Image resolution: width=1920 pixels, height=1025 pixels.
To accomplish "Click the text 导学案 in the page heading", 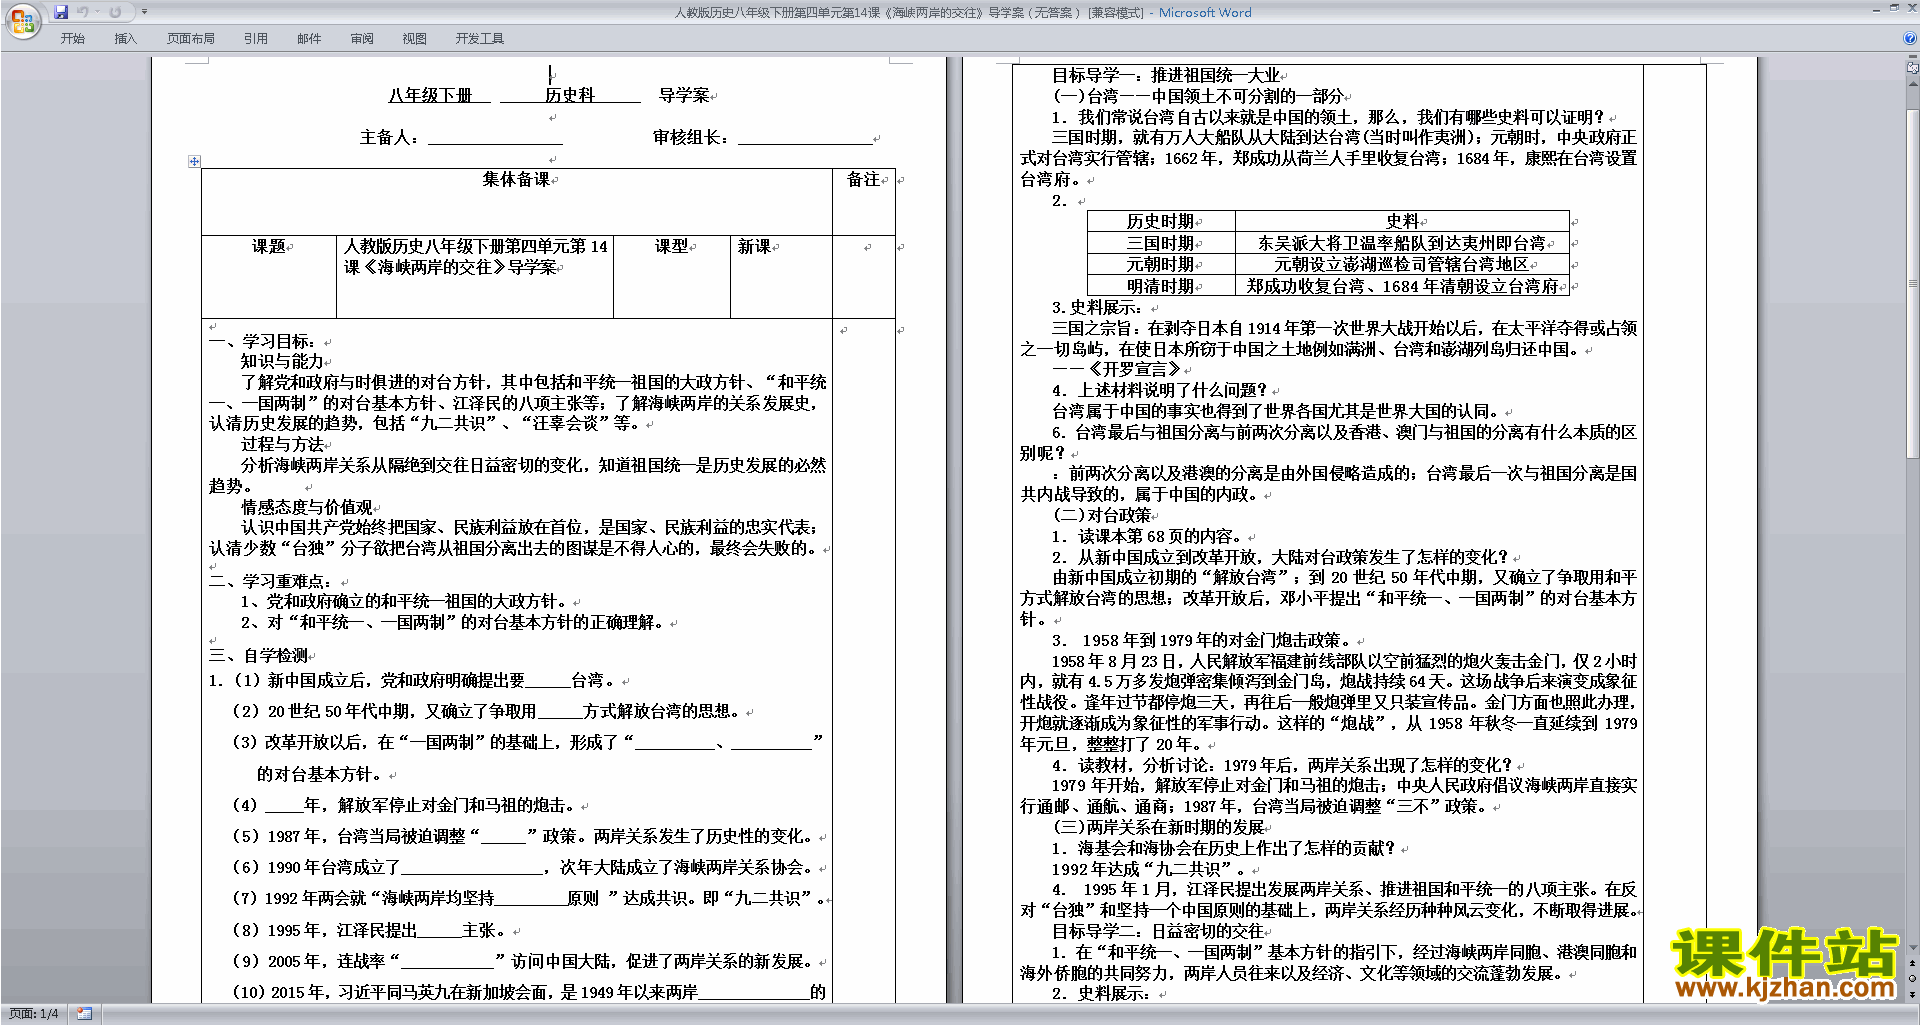I will click(x=684, y=95).
